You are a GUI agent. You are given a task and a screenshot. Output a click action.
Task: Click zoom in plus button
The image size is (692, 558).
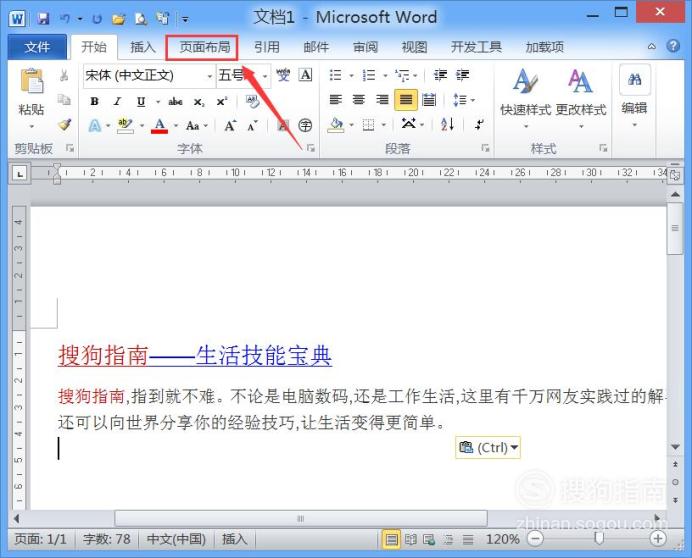click(x=658, y=539)
